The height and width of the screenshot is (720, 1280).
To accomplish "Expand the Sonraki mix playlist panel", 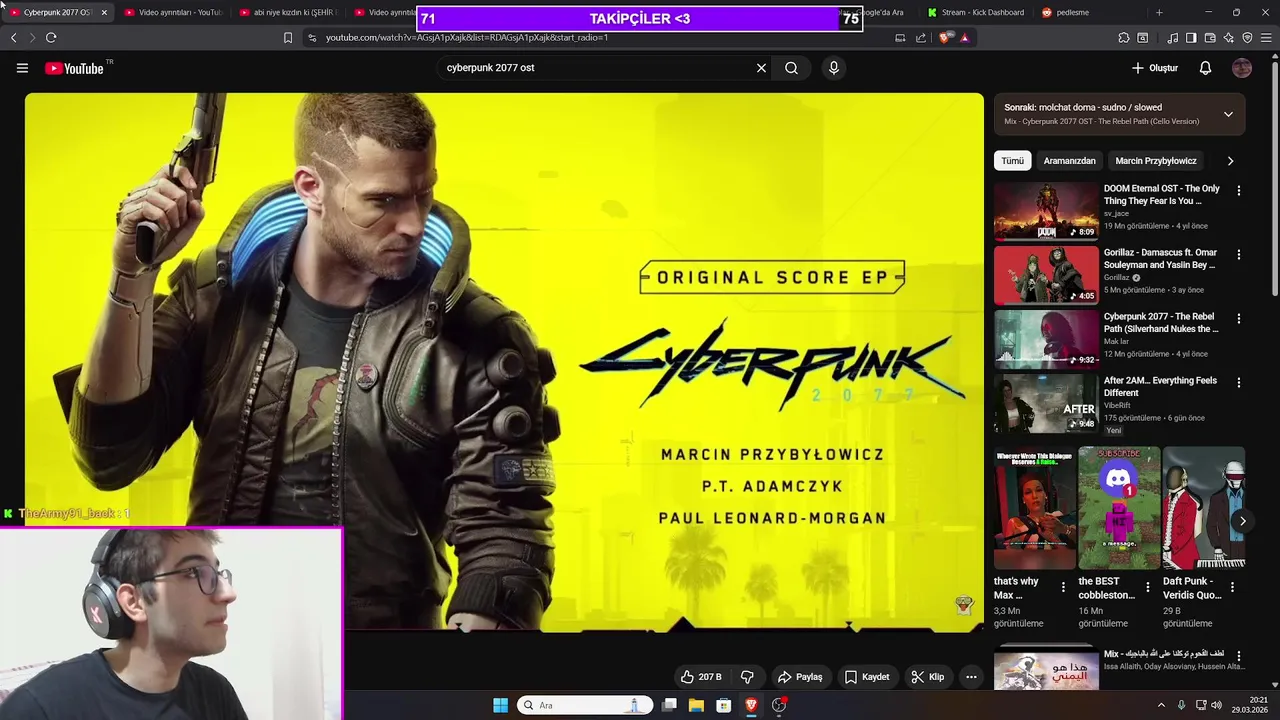I will pos(1228,114).
